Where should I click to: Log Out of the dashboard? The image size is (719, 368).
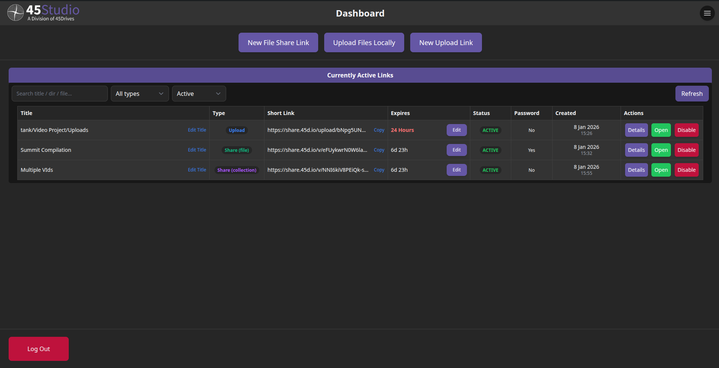pos(39,349)
